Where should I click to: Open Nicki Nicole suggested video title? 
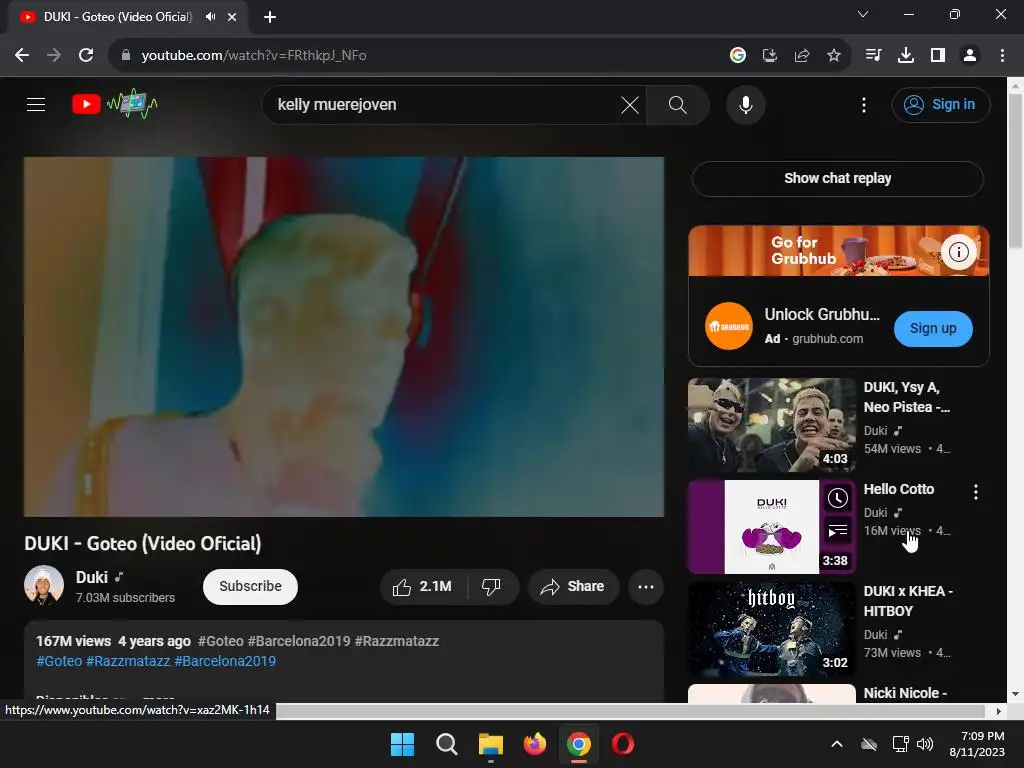tap(905, 693)
